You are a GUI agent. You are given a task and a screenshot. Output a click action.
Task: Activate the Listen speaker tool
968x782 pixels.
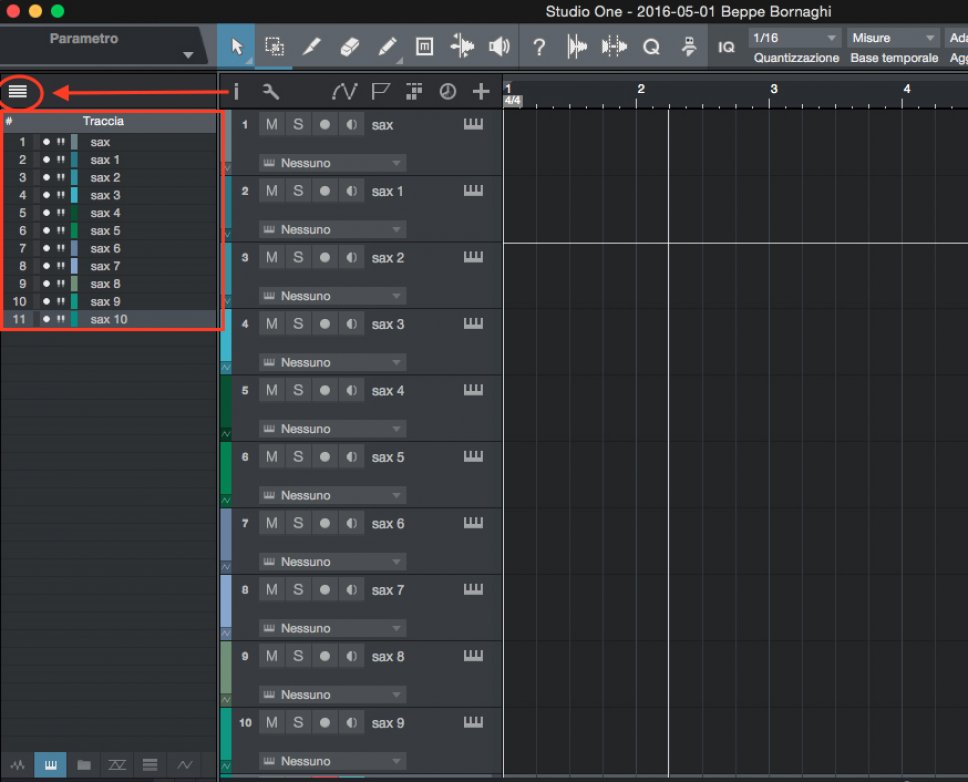tap(498, 47)
